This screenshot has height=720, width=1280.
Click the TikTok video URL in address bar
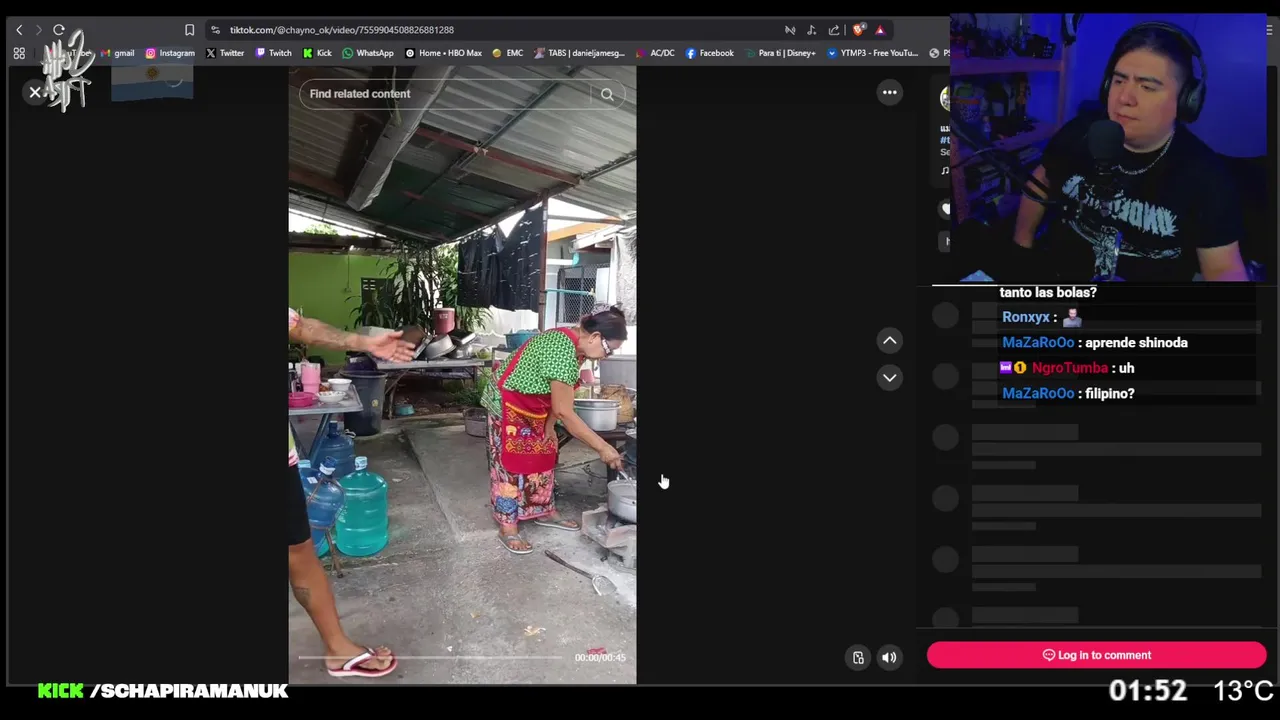pyautogui.click(x=342, y=30)
